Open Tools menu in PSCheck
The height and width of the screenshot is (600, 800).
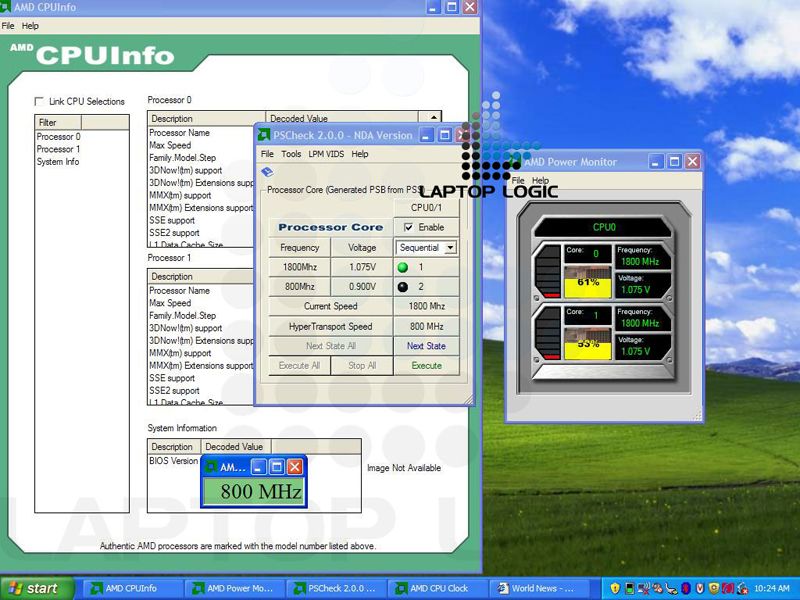point(291,154)
